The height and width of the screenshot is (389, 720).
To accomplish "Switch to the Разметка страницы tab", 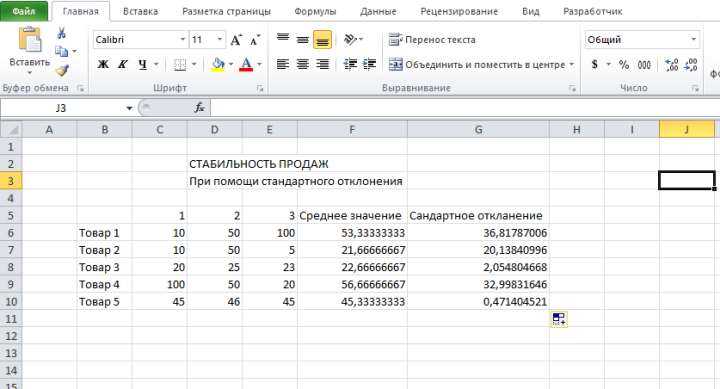I will [x=226, y=11].
